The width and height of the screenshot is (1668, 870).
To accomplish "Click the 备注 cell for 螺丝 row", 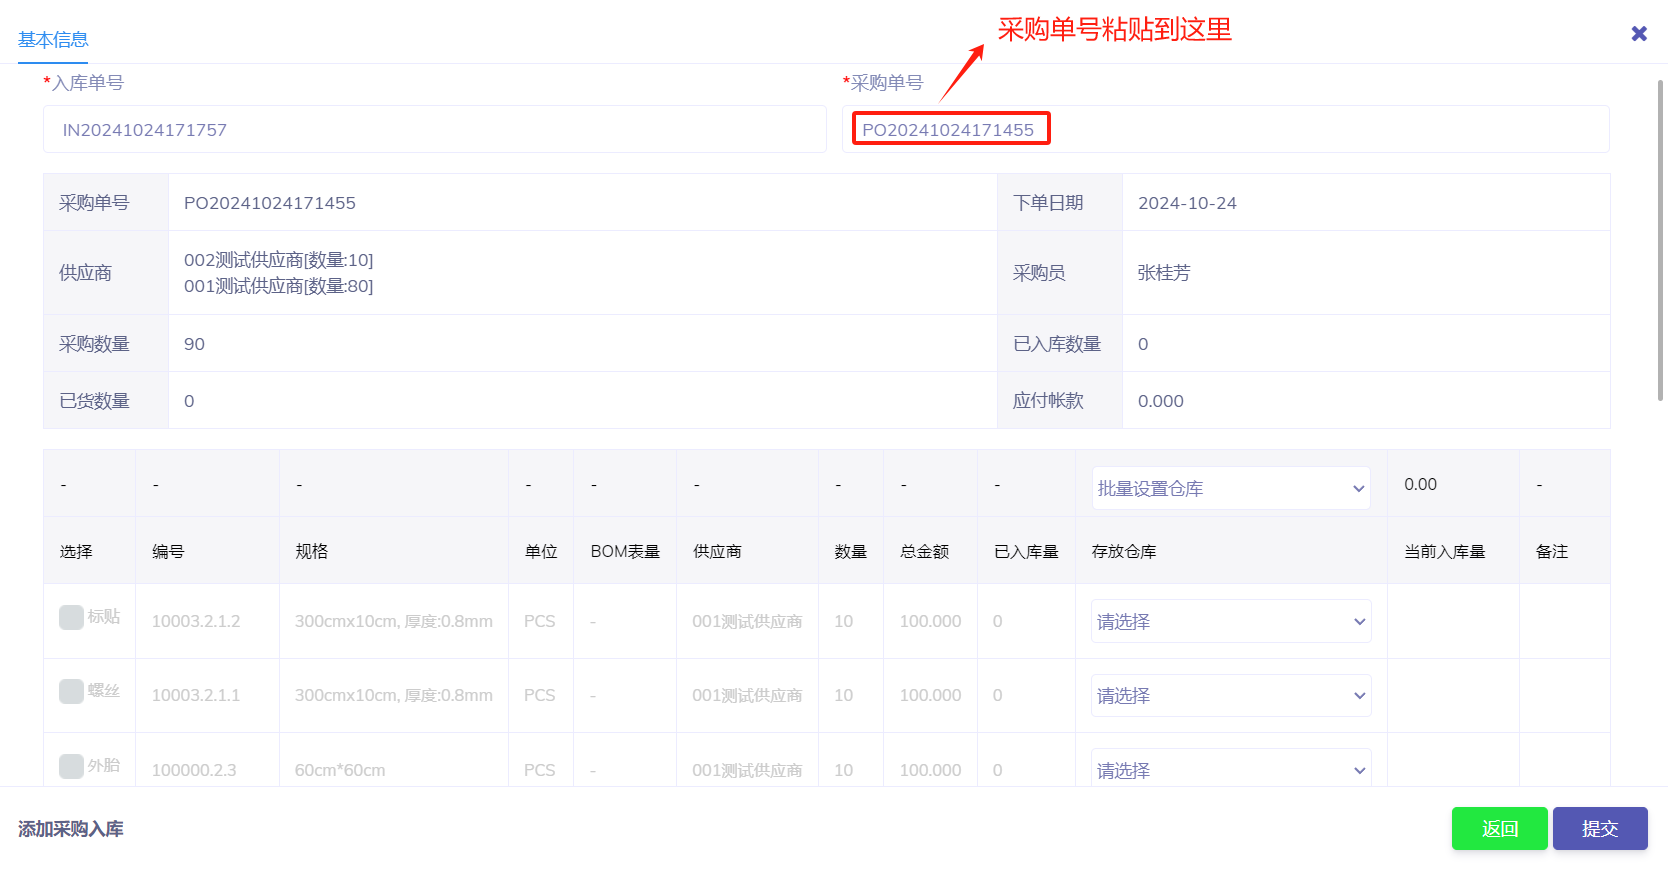I will (x=1563, y=695).
